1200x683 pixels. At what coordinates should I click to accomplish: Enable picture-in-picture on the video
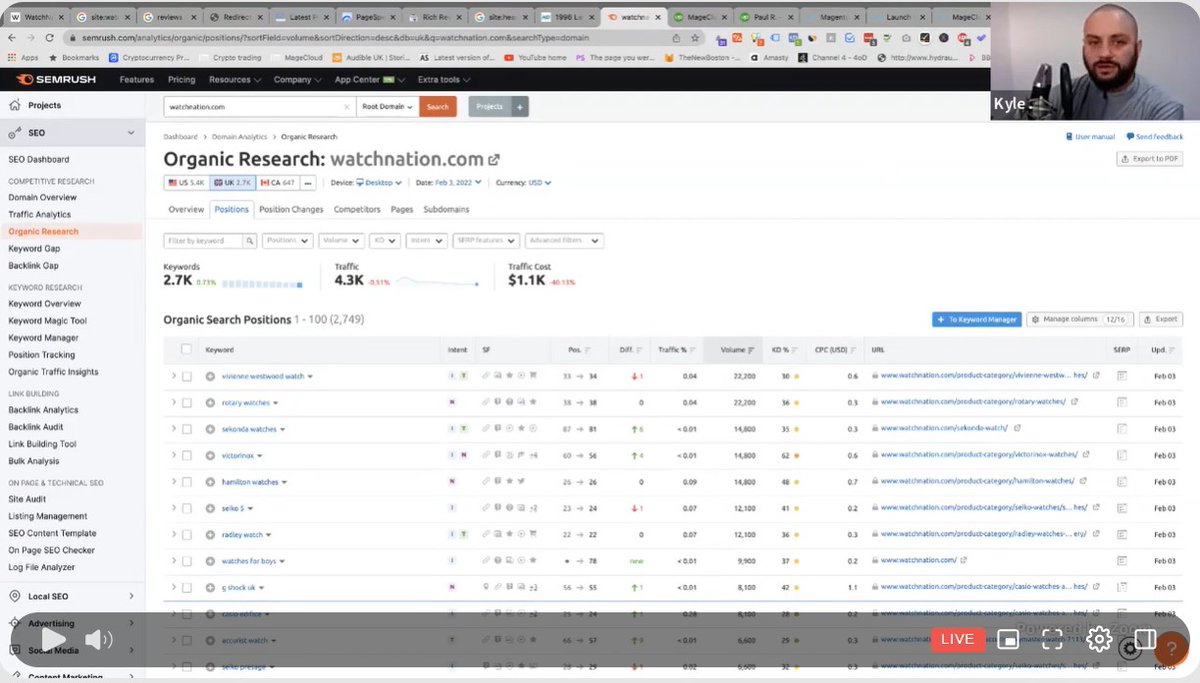pos(1009,640)
